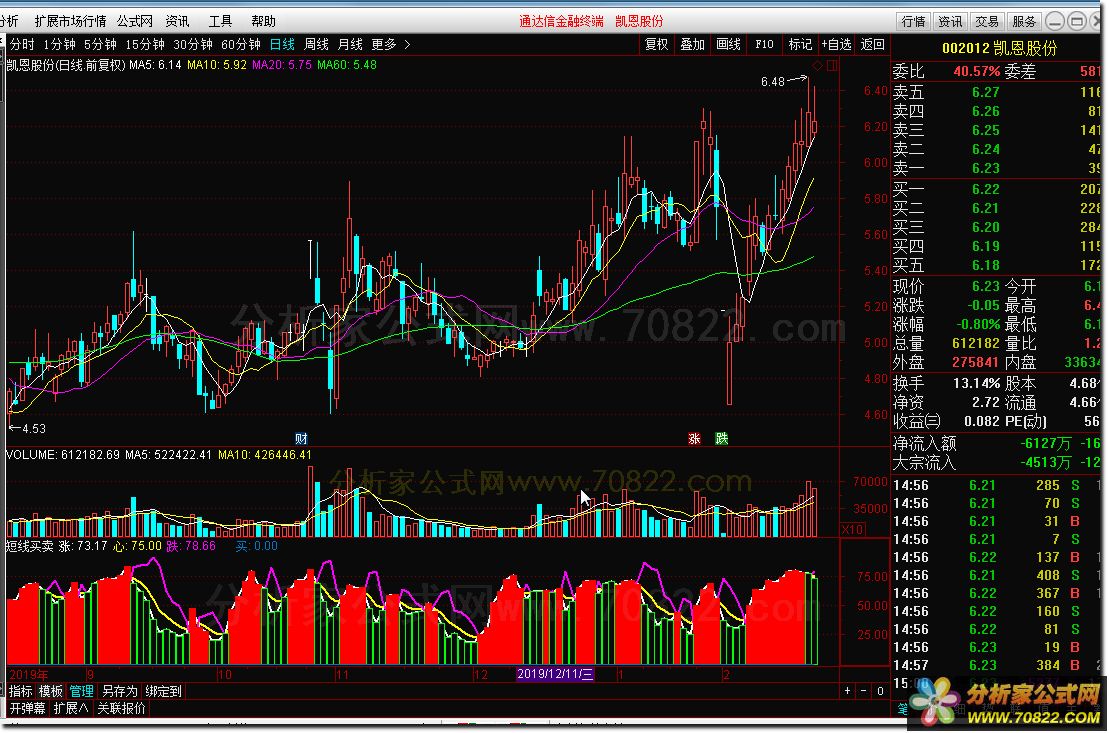The width and height of the screenshot is (1109, 733).
Task: Open the 公式网 menu
Action: point(135,21)
